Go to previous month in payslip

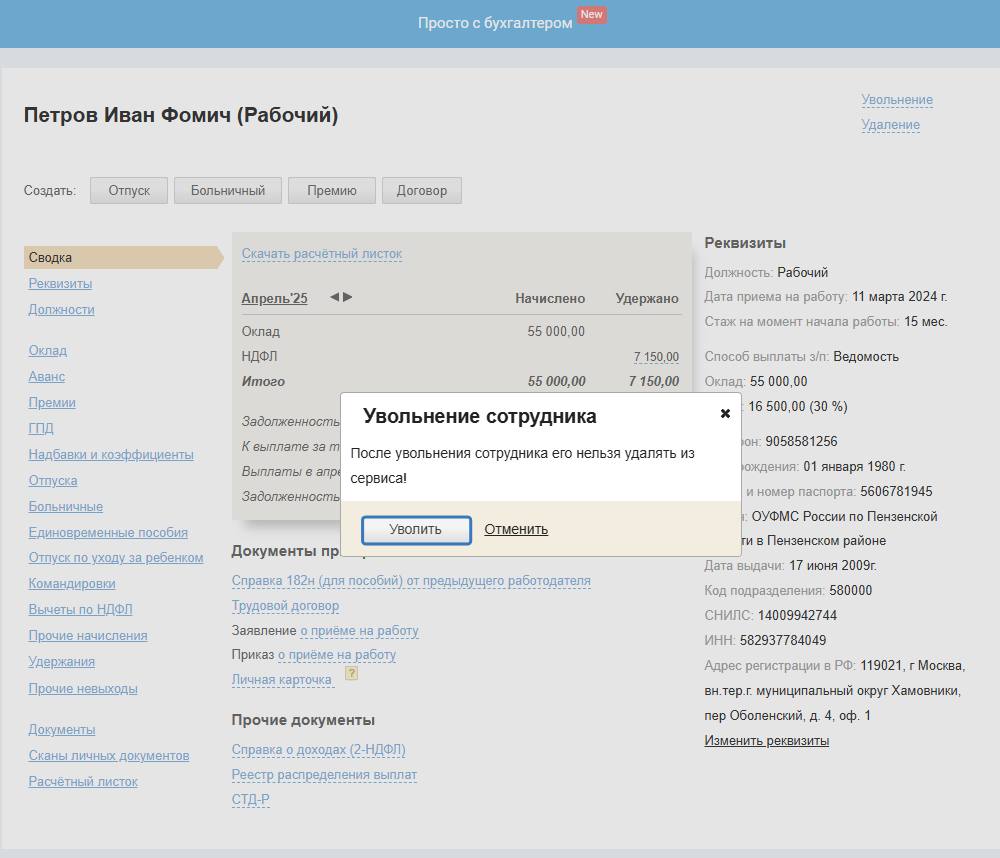tap(335, 297)
